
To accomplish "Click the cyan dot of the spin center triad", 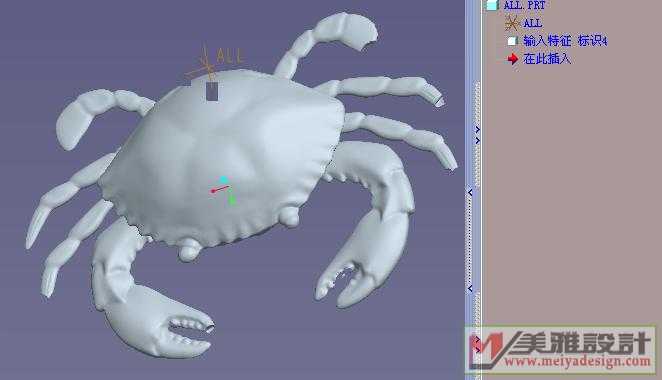I will tap(223, 180).
